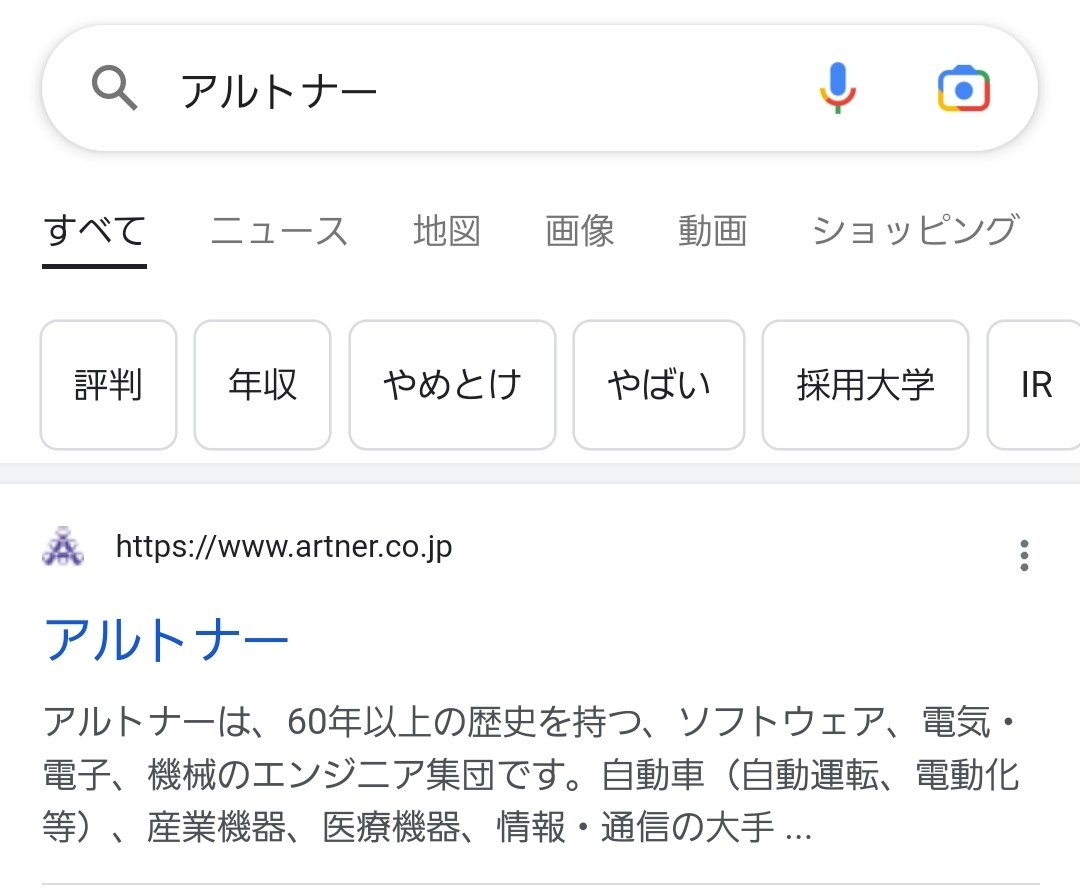Select the 年収 suggestion chip
The width and height of the screenshot is (1080, 892).
point(262,385)
